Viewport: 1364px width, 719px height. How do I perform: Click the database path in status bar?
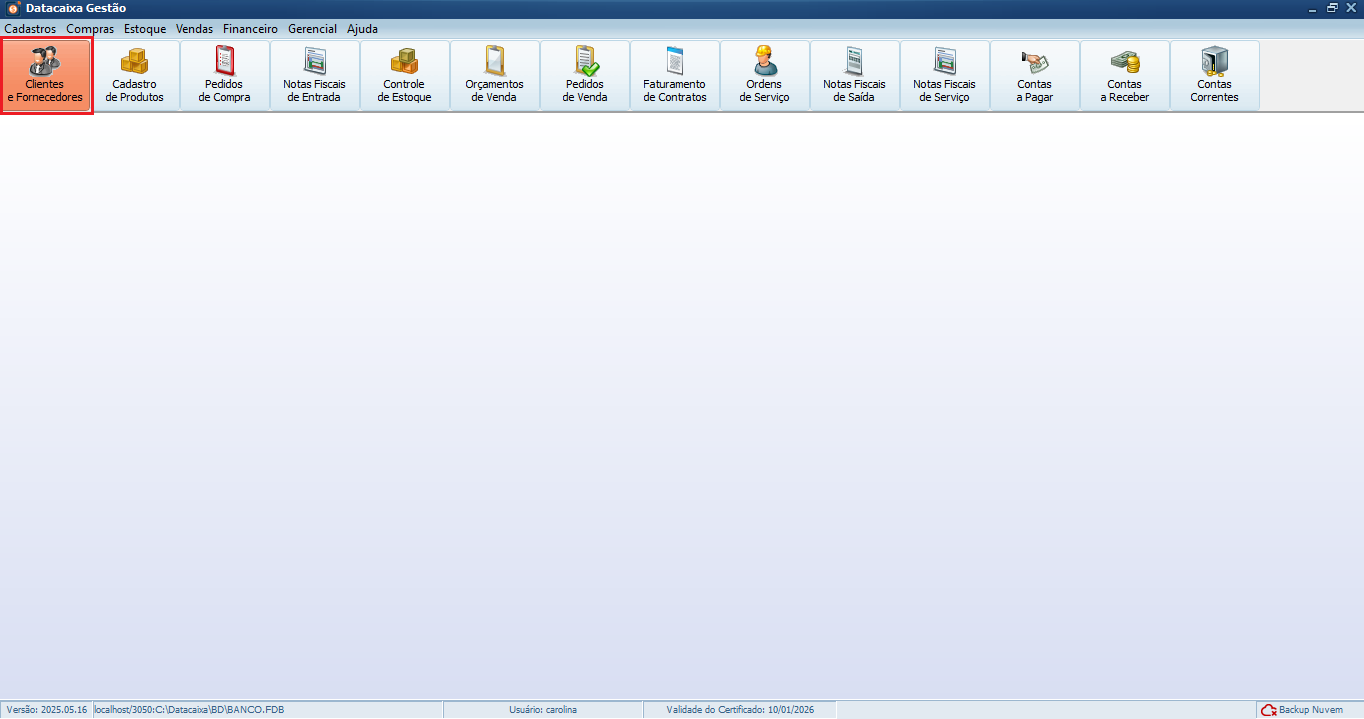point(190,710)
